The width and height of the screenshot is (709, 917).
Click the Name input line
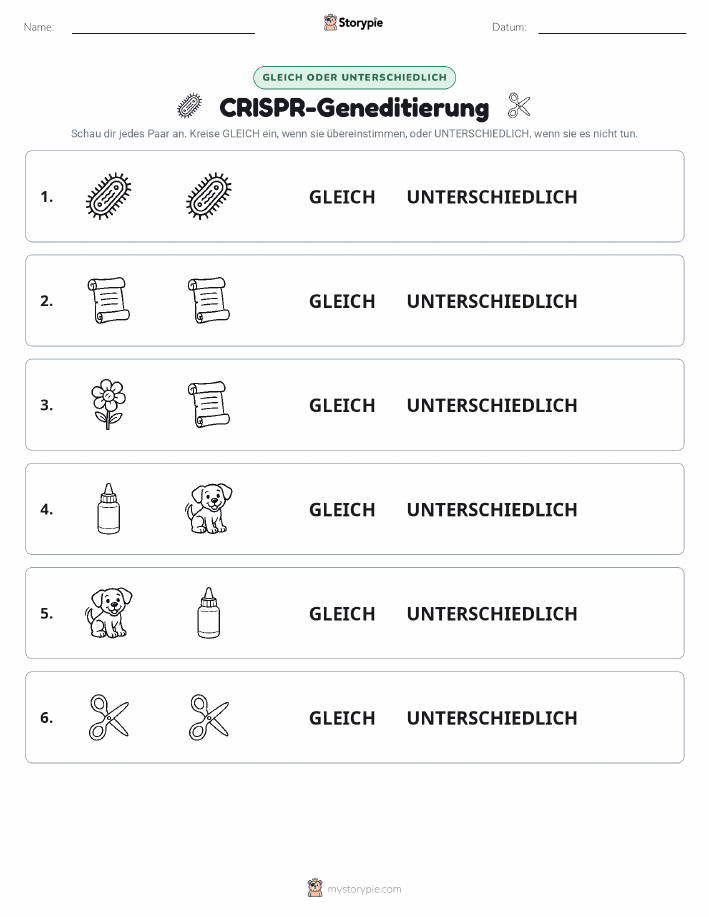click(x=163, y=28)
